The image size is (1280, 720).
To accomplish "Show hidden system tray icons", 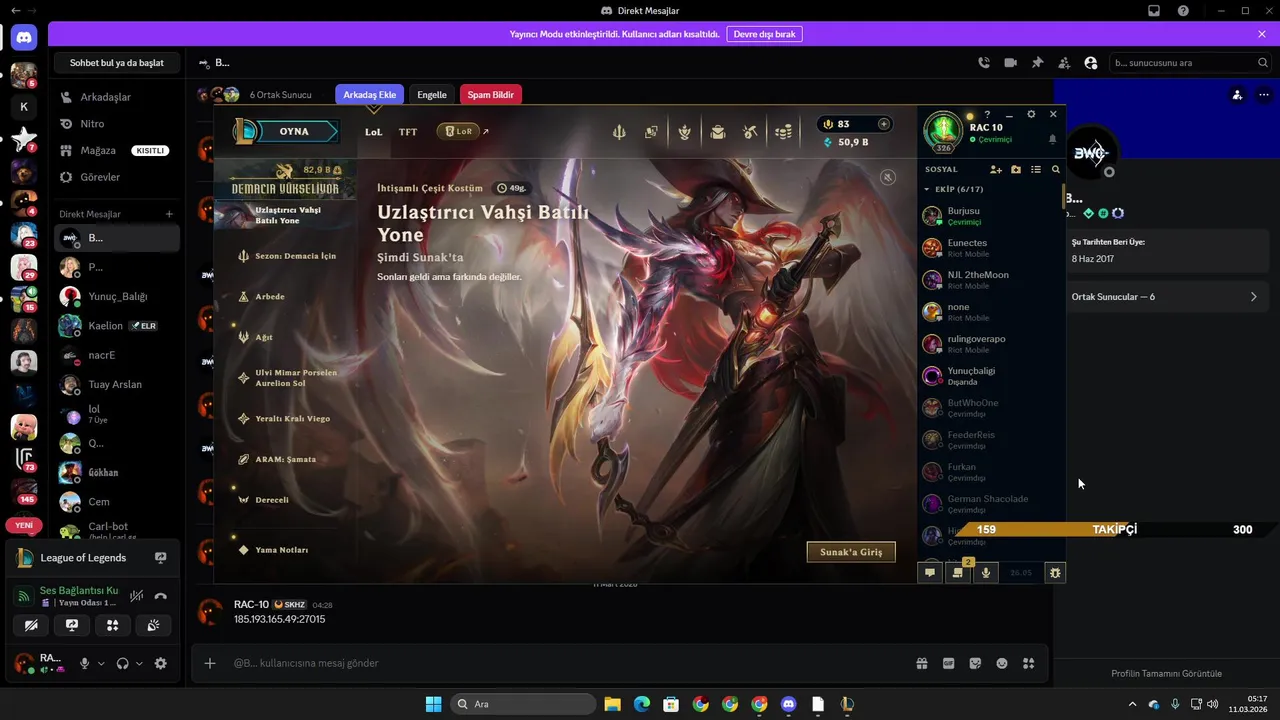I will [x=1132, y=704].
